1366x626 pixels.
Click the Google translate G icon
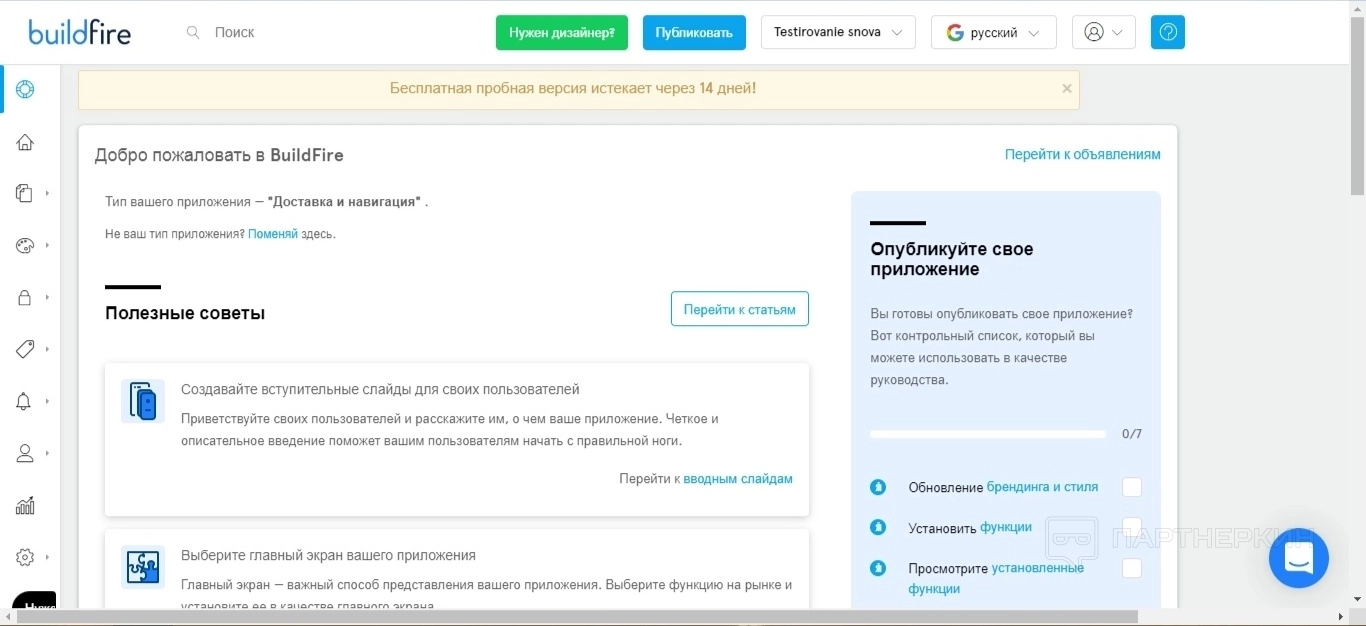955,32
